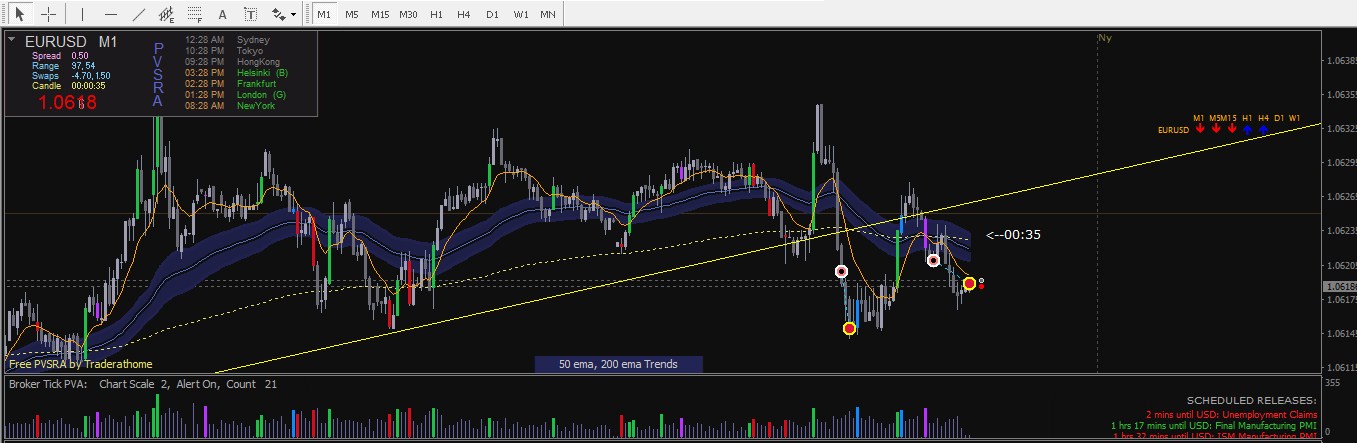Collapse the EURUSD info panel triangle
1357x443 pixels.
[x=11, y=41]
